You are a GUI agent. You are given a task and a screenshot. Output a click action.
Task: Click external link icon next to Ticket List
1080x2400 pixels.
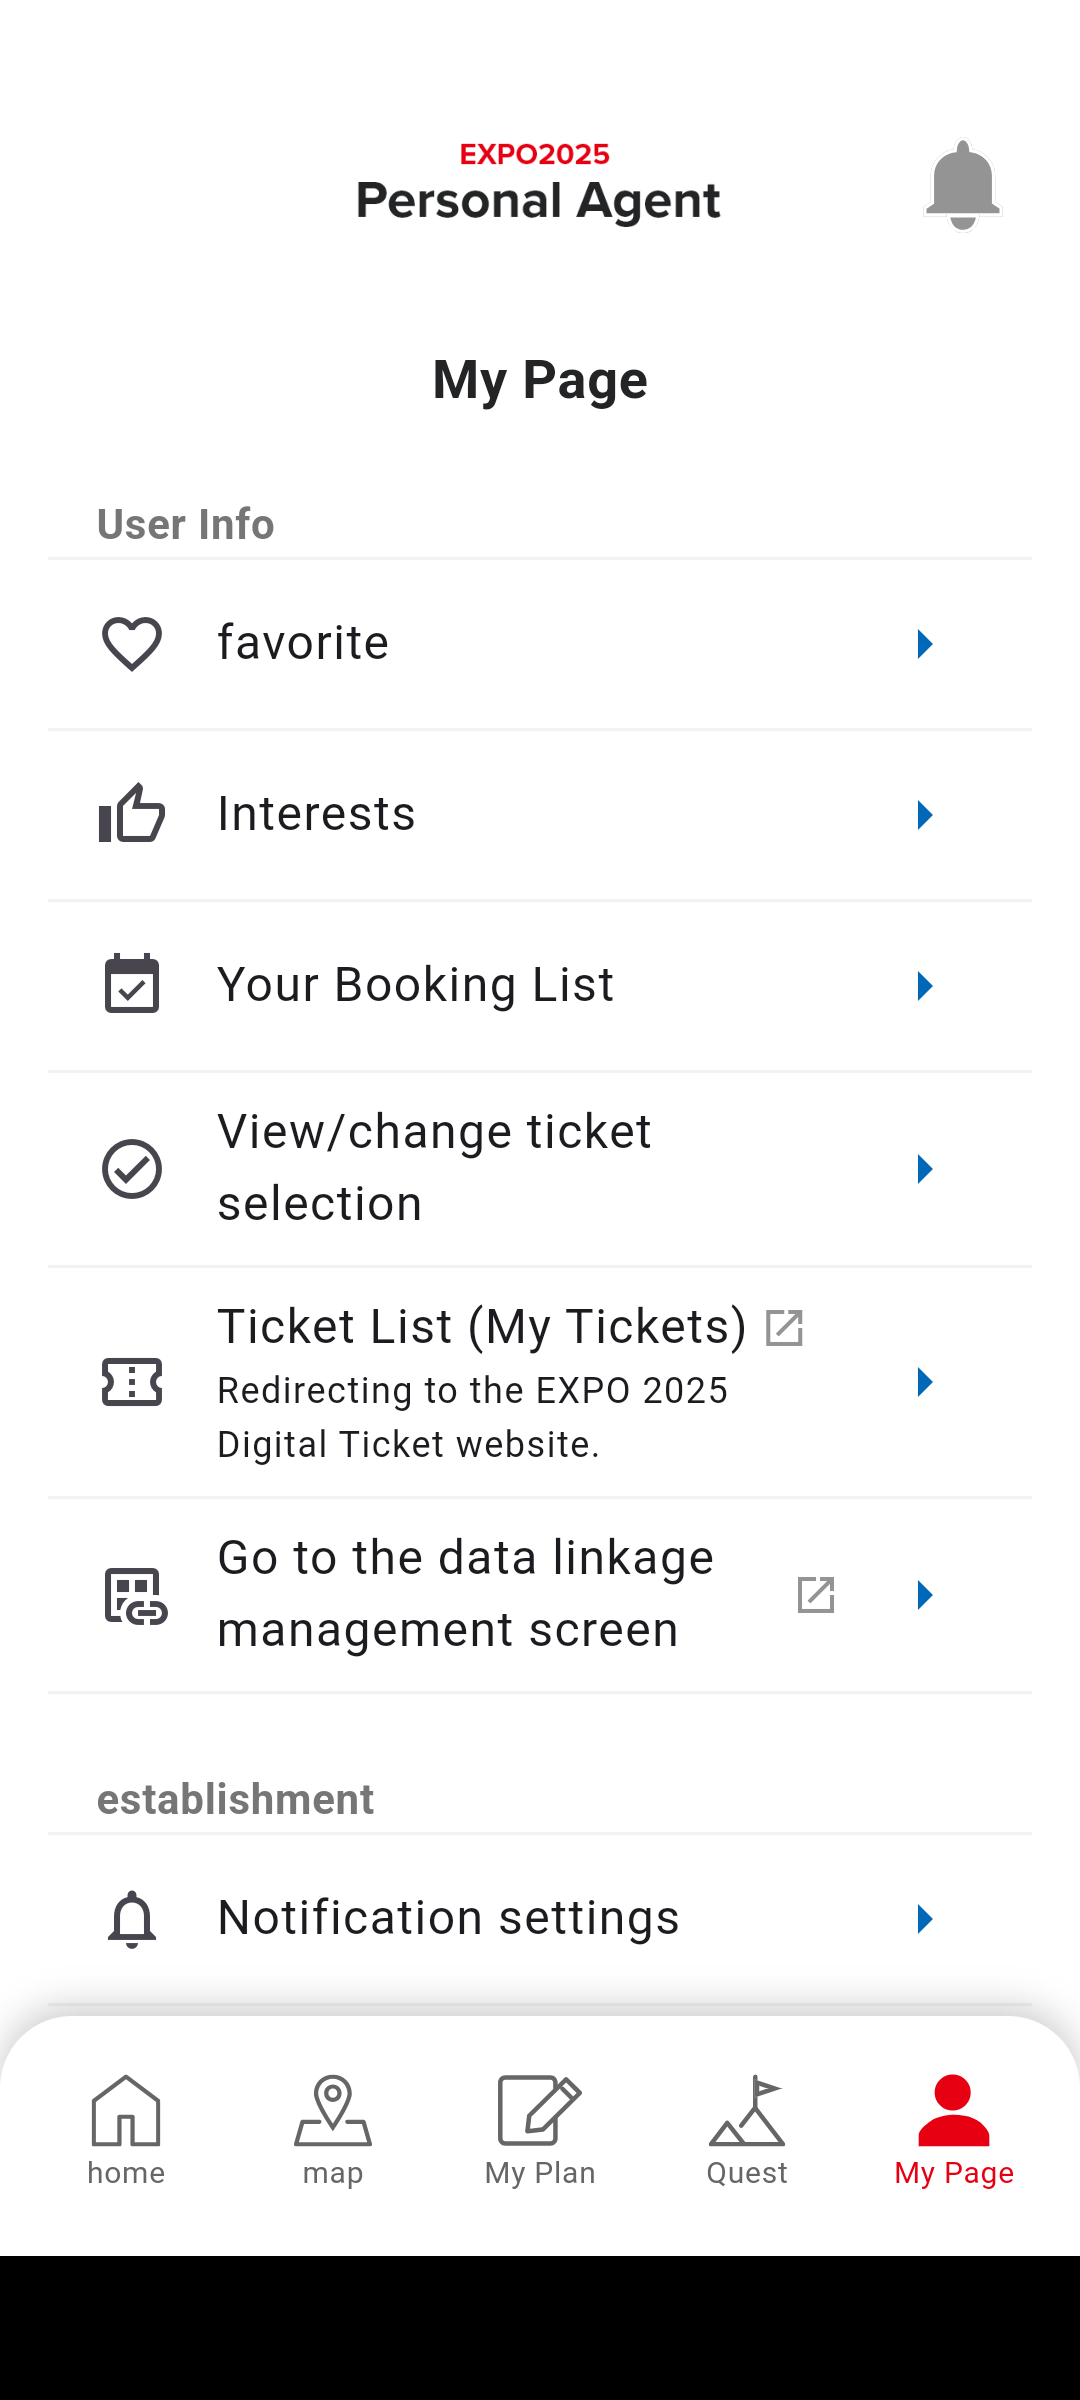pyautogui.click(x=785, y=1328)
